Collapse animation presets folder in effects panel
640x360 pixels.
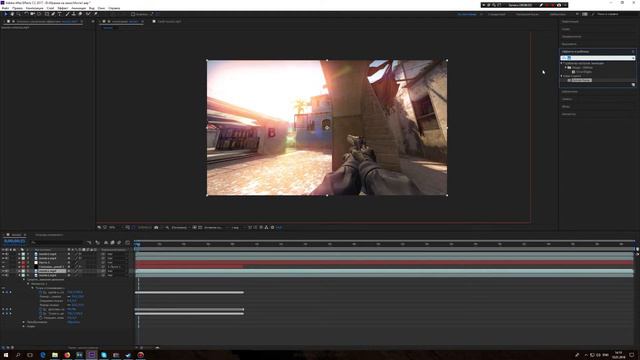pyautogui.click(x=562, y=63)
